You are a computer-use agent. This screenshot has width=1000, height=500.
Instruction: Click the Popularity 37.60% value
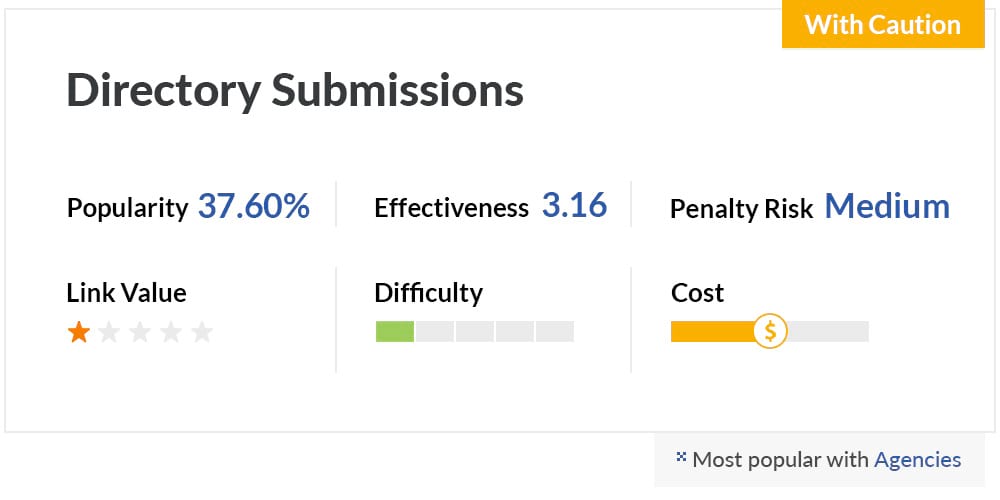click(254, 207)
